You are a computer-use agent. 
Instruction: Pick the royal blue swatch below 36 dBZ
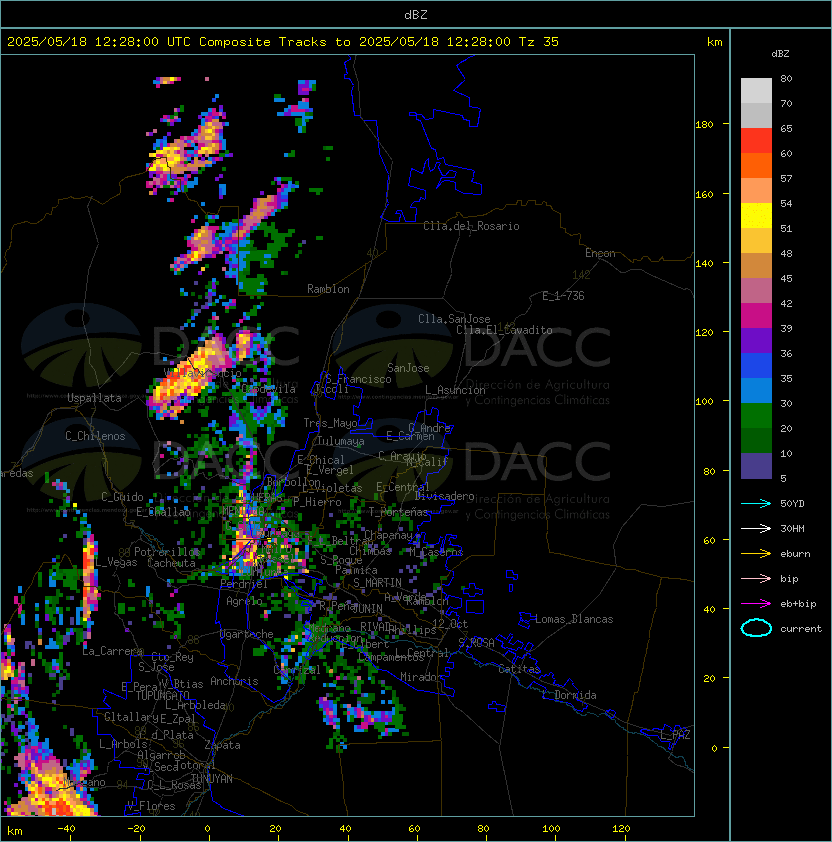tap(756, 366)
